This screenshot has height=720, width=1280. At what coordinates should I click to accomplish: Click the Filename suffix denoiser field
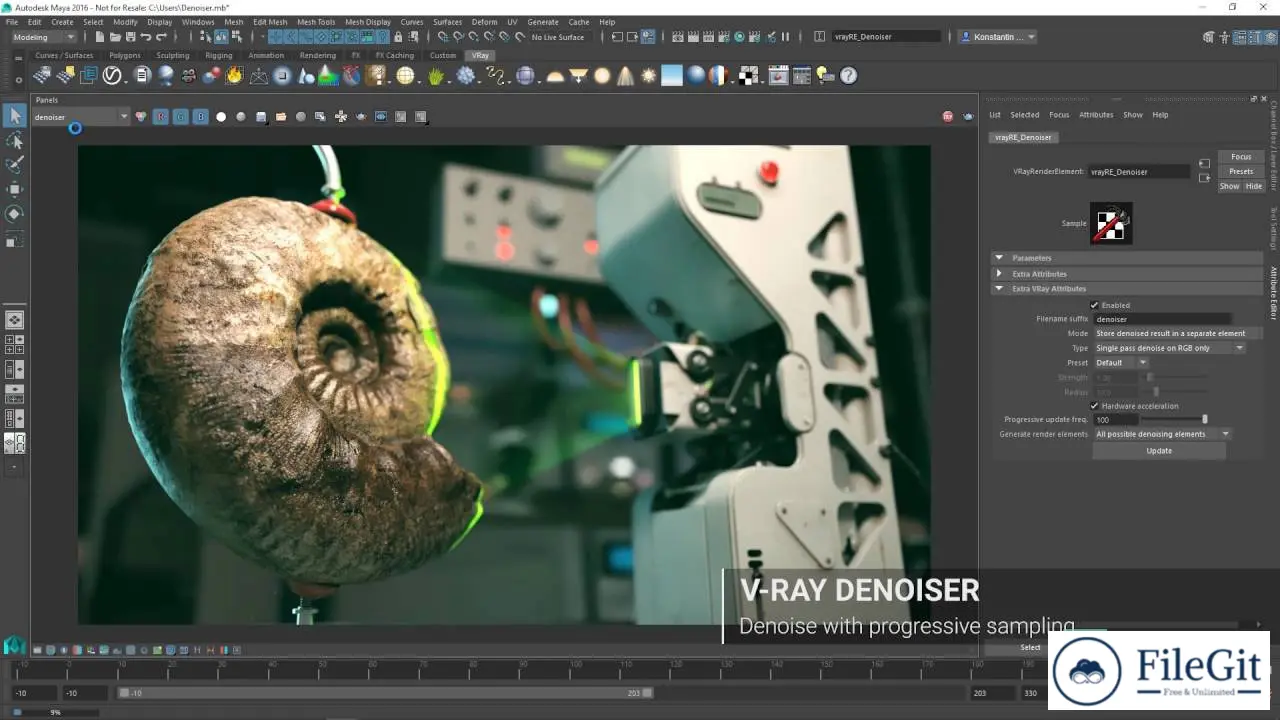coord(1163,319)
